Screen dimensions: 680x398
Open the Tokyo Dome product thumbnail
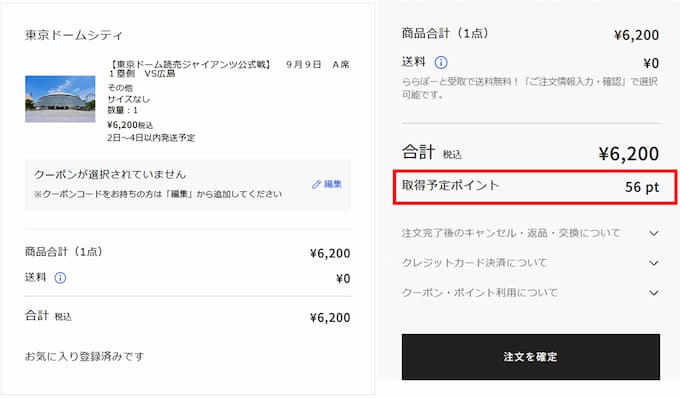pyautogui.click(x=60, y=99)
